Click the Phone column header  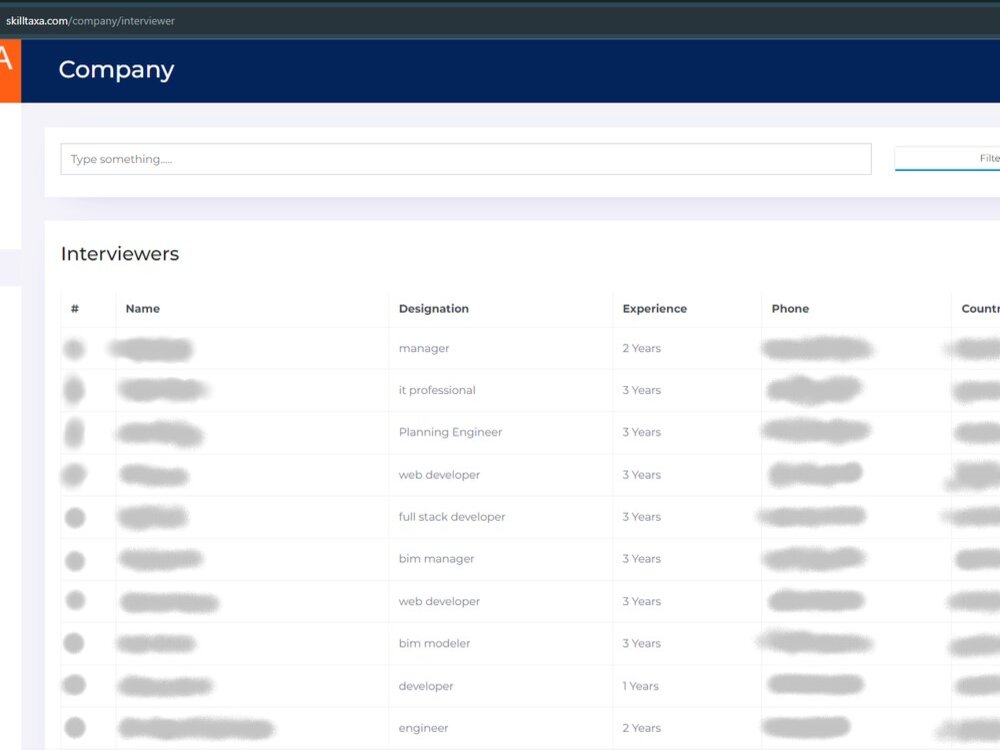[x=790, y=308]
